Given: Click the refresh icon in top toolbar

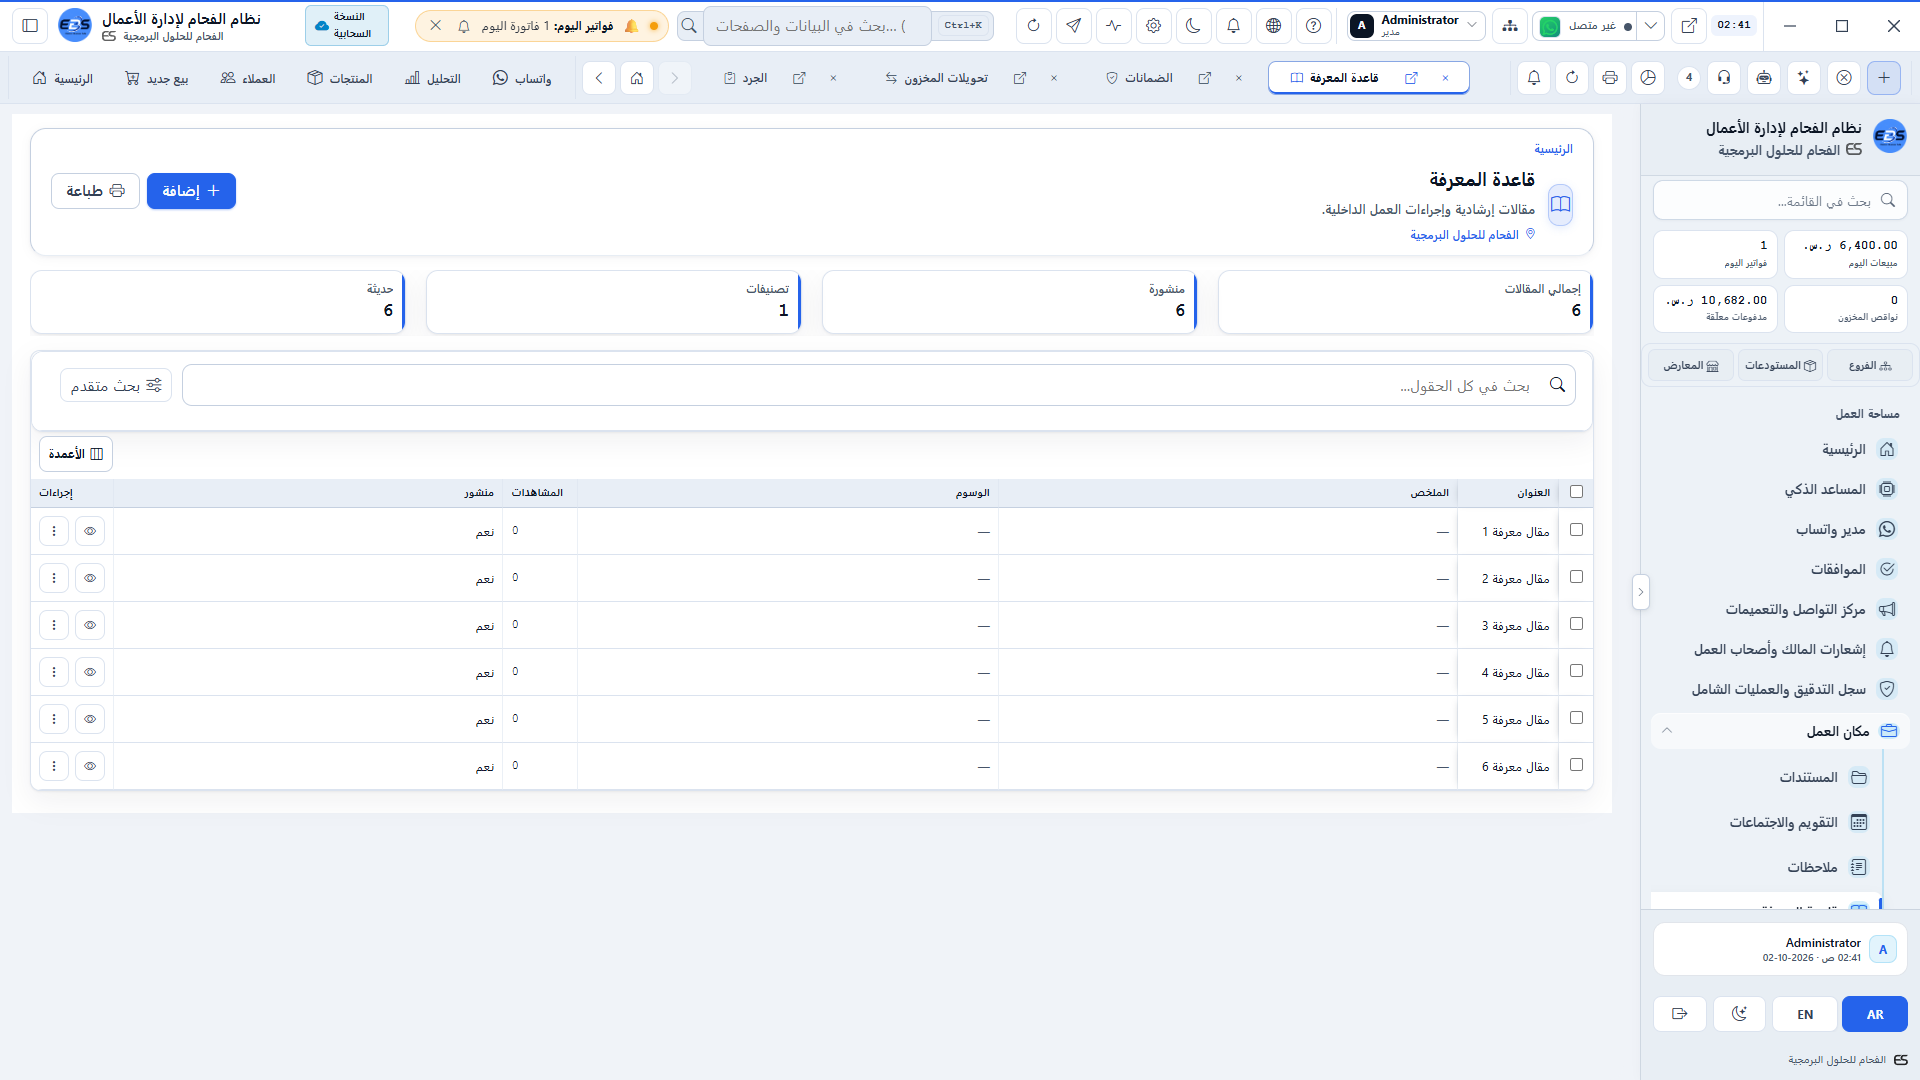Looking at the screenshot, I should coord(1034,26).
